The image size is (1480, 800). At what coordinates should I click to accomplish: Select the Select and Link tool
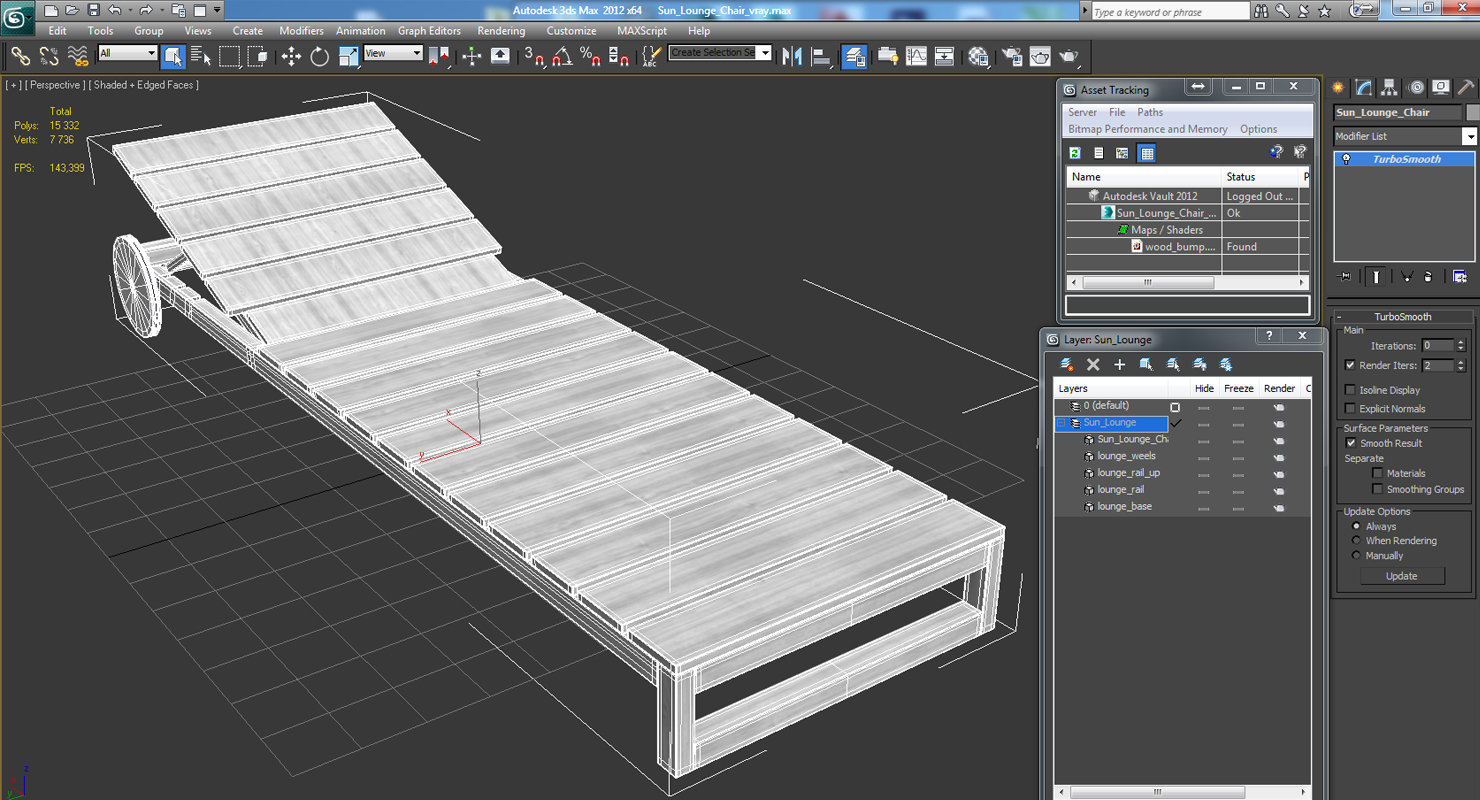(20, 56)
